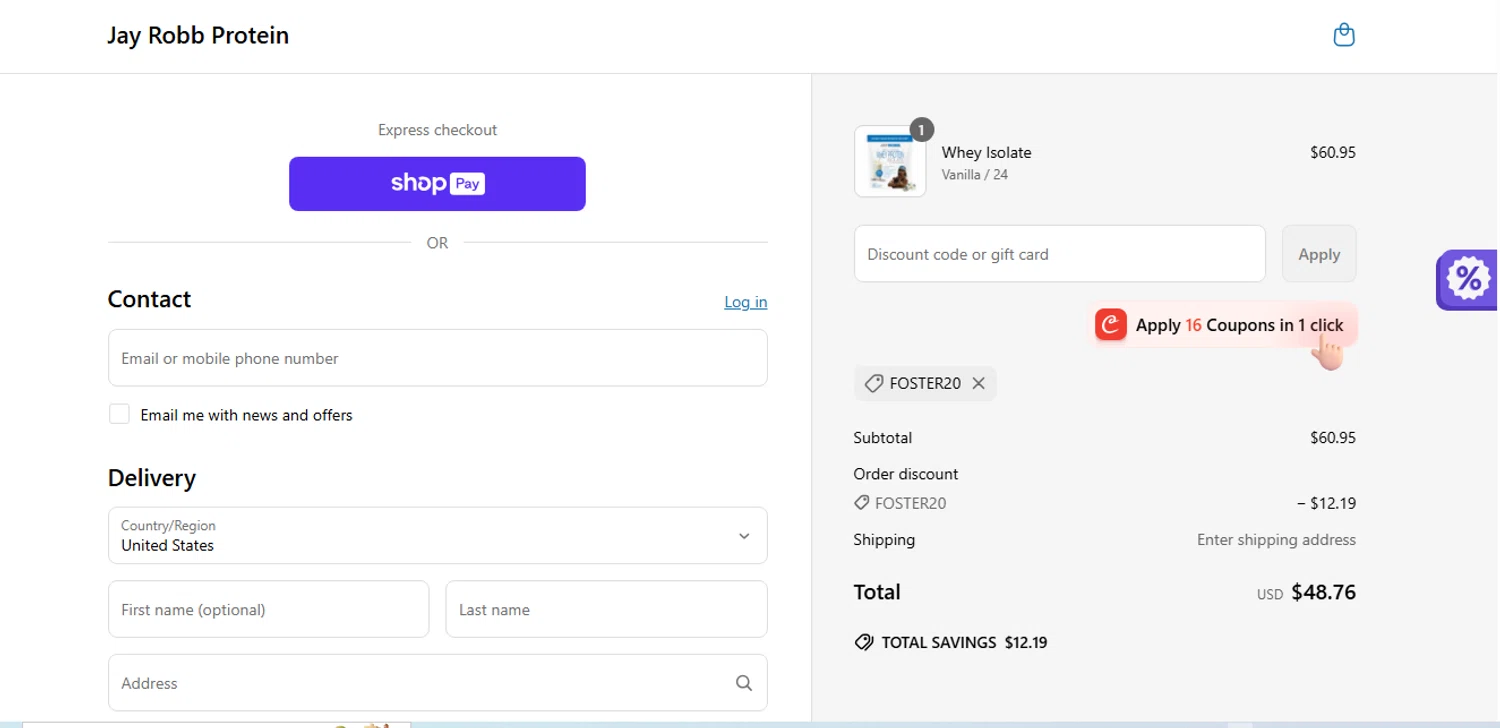Click the Whey Isolate product name
This screenshot has width=1500, height=728.
pyautogui.click(x=986, y=152)
